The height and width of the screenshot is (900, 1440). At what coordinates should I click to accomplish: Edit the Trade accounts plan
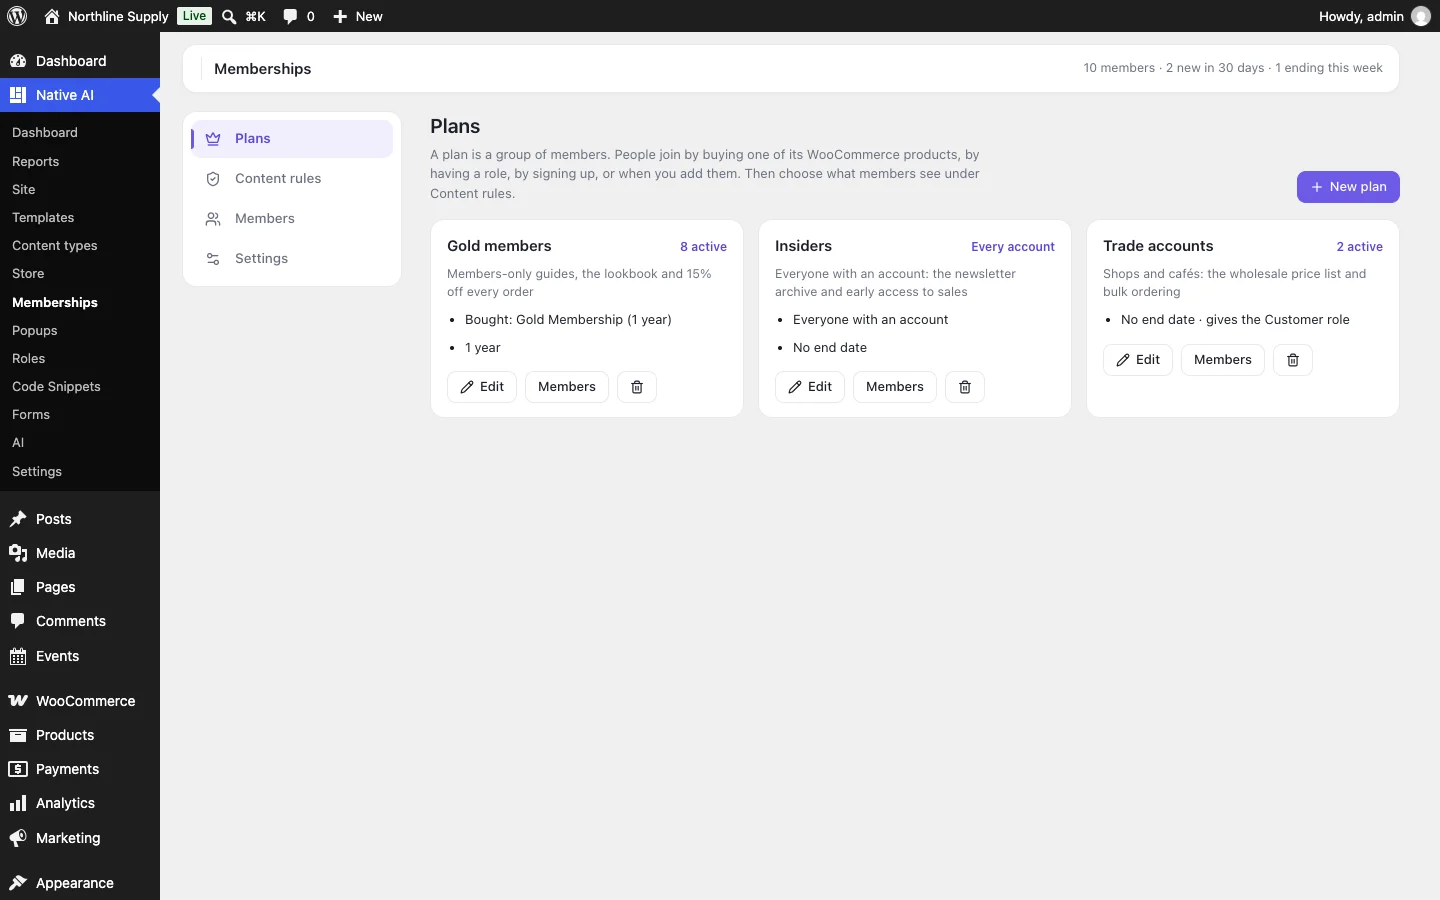1138,360
